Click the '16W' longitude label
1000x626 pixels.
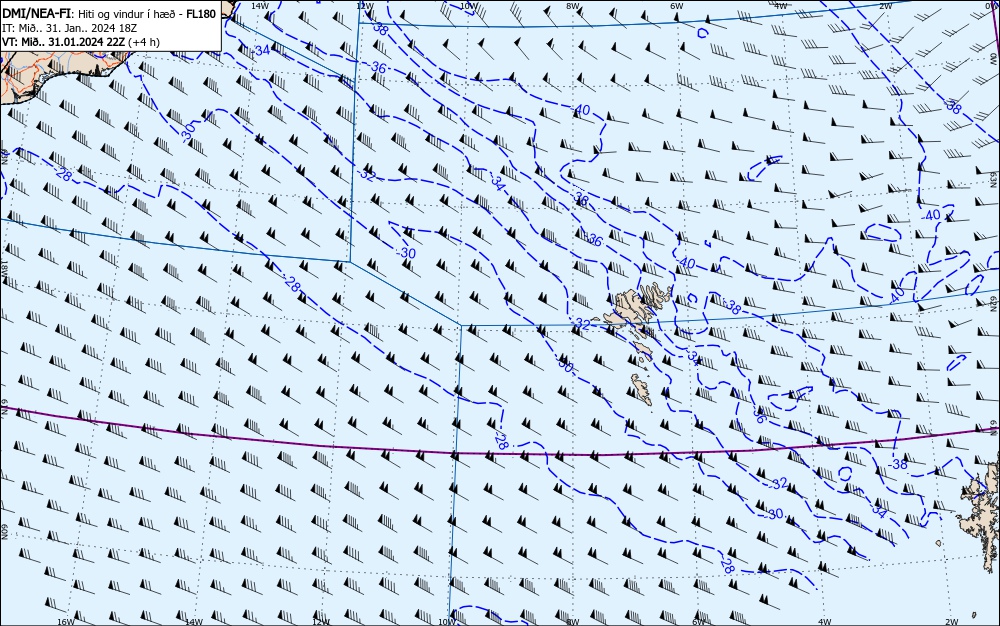66,621
